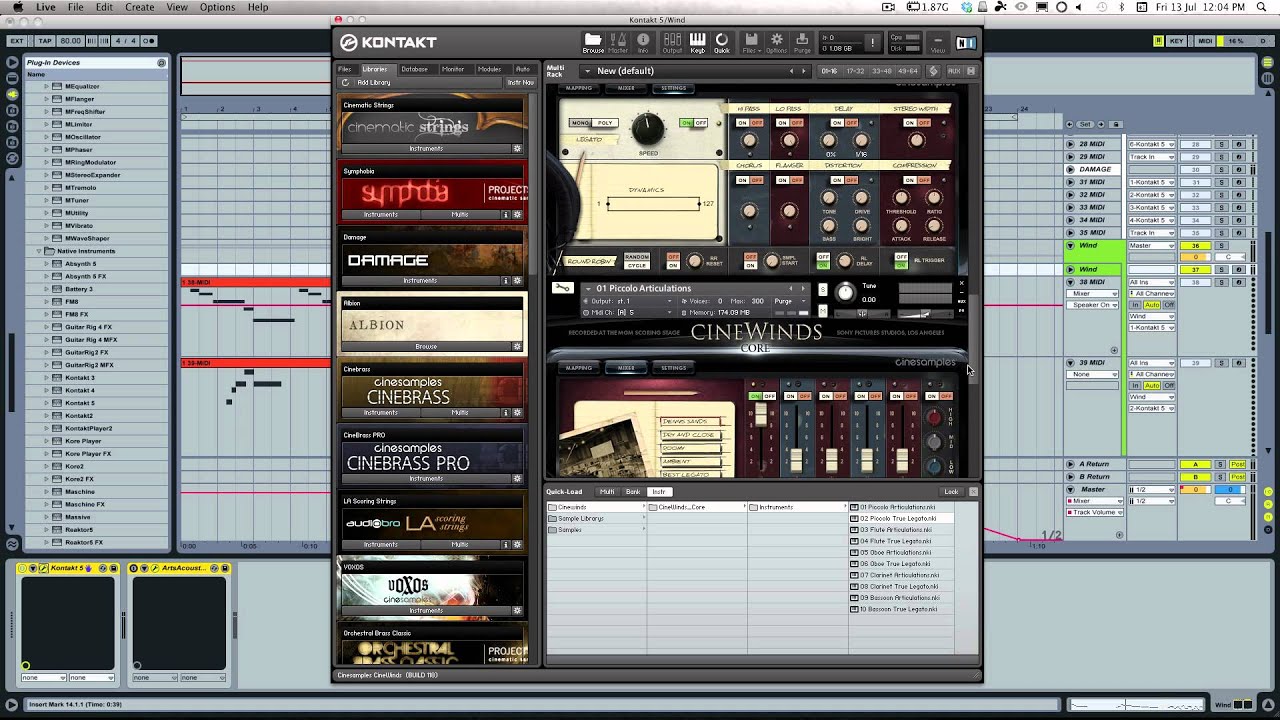
Task: Click the Native Instruments NI logo
Action: (x=966, y=43)
